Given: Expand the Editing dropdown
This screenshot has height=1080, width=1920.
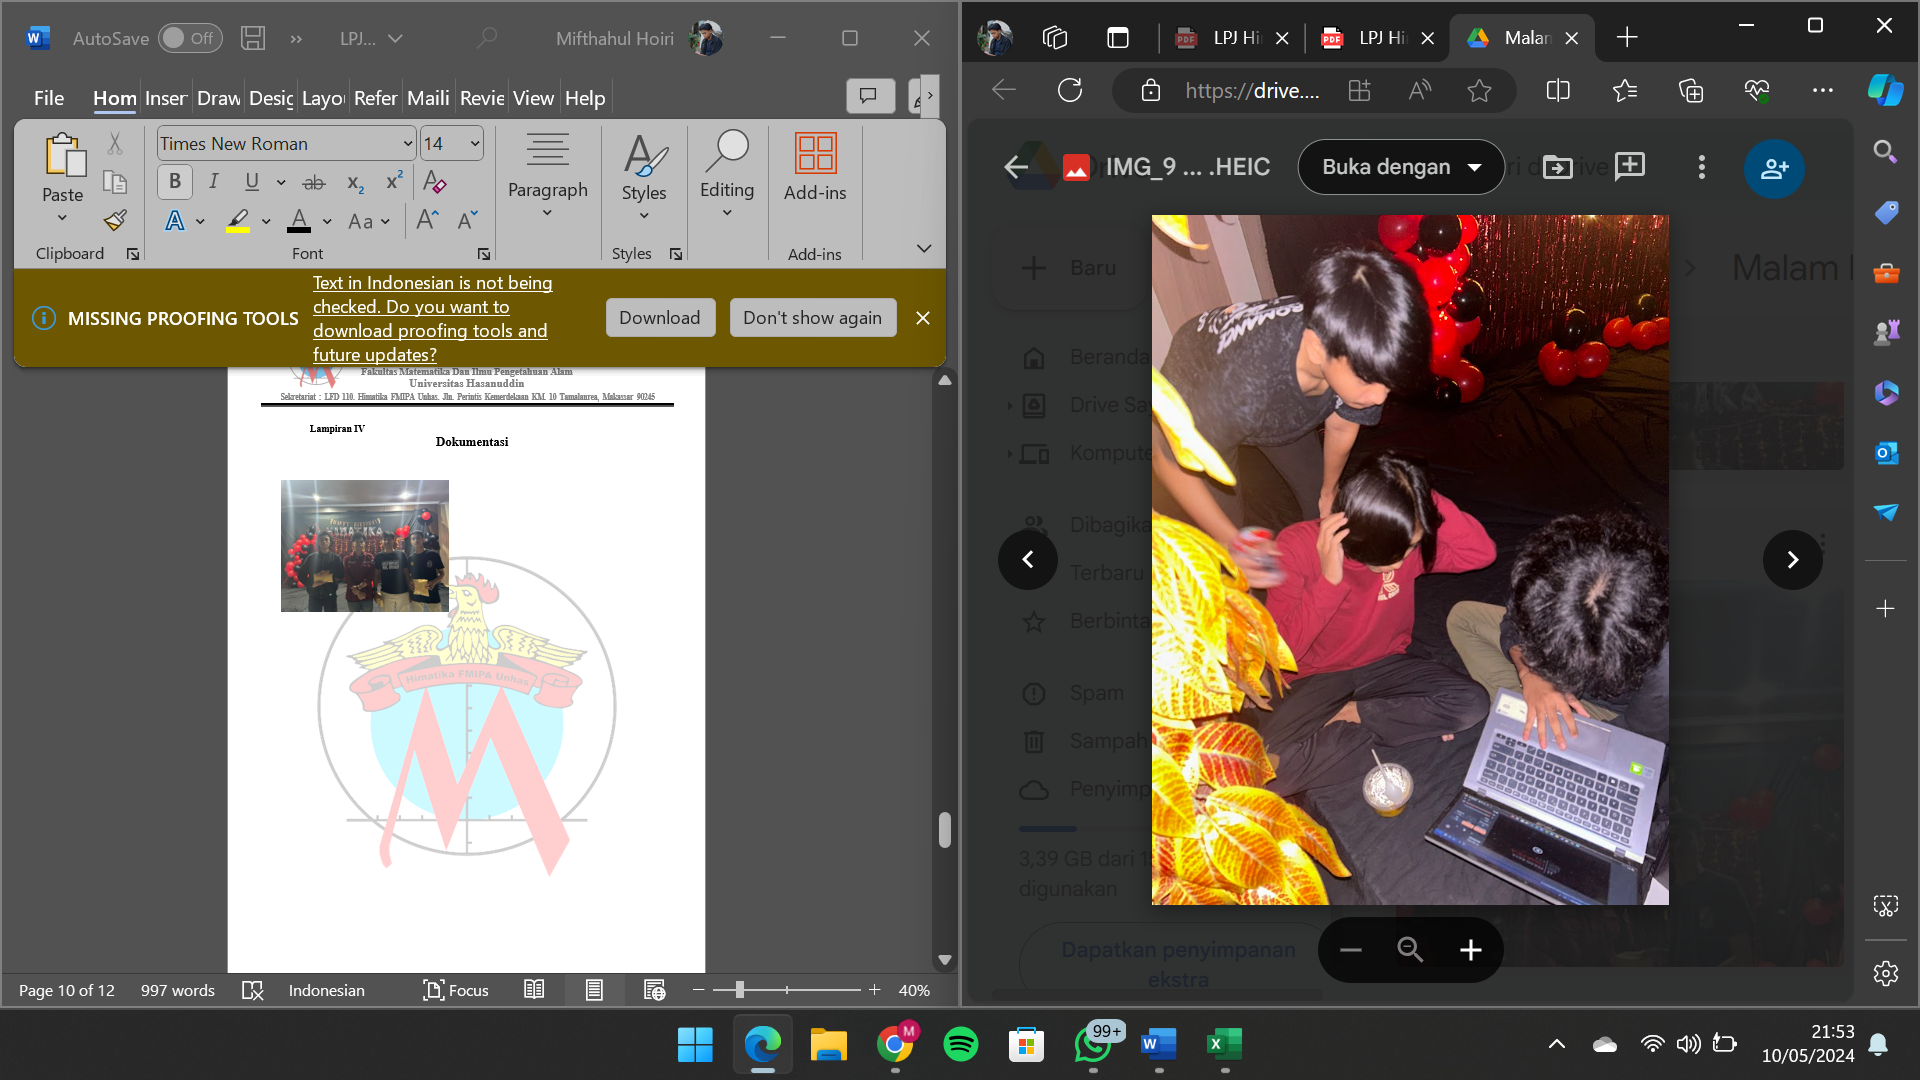Looking at the screenshot, I should (727, 213).
